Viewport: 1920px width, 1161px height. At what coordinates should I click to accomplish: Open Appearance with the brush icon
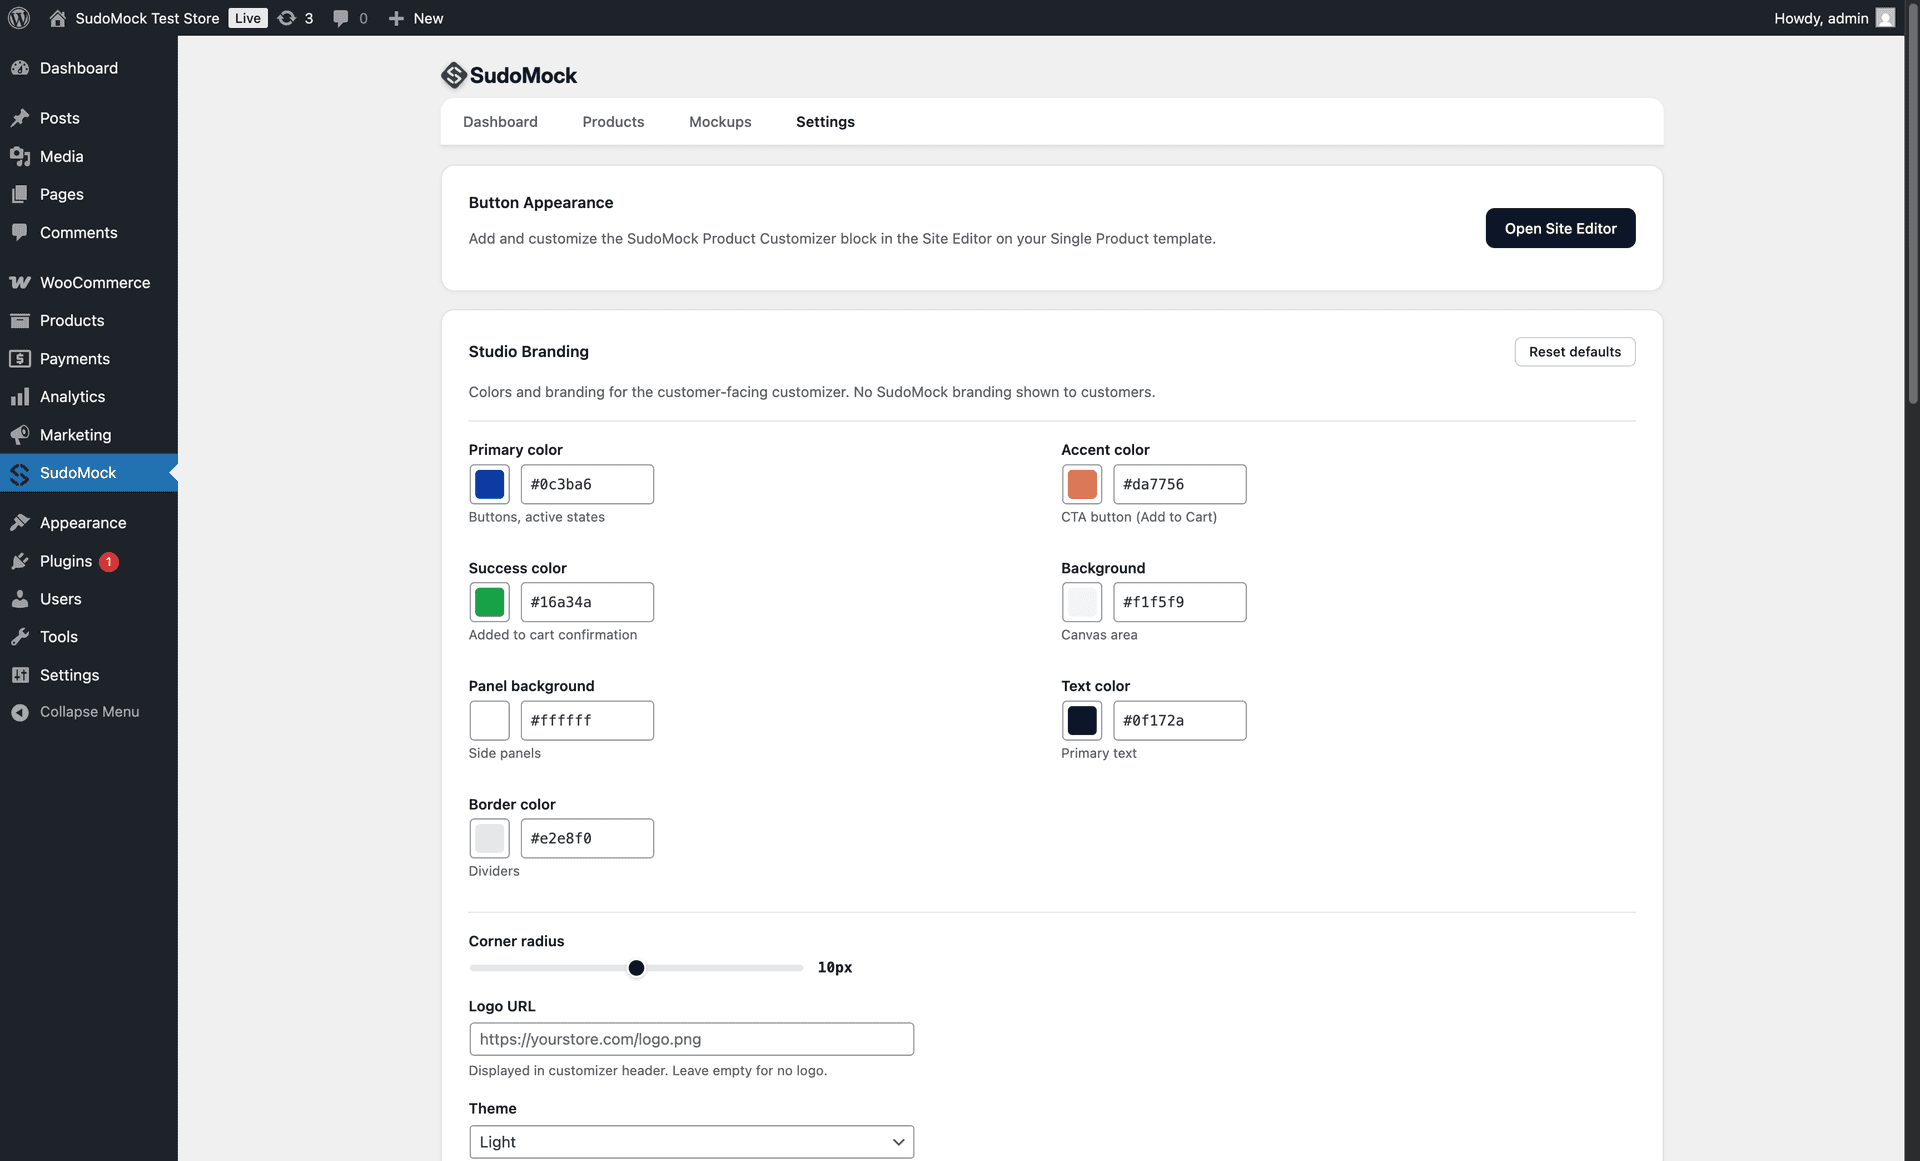coord(21,522)
